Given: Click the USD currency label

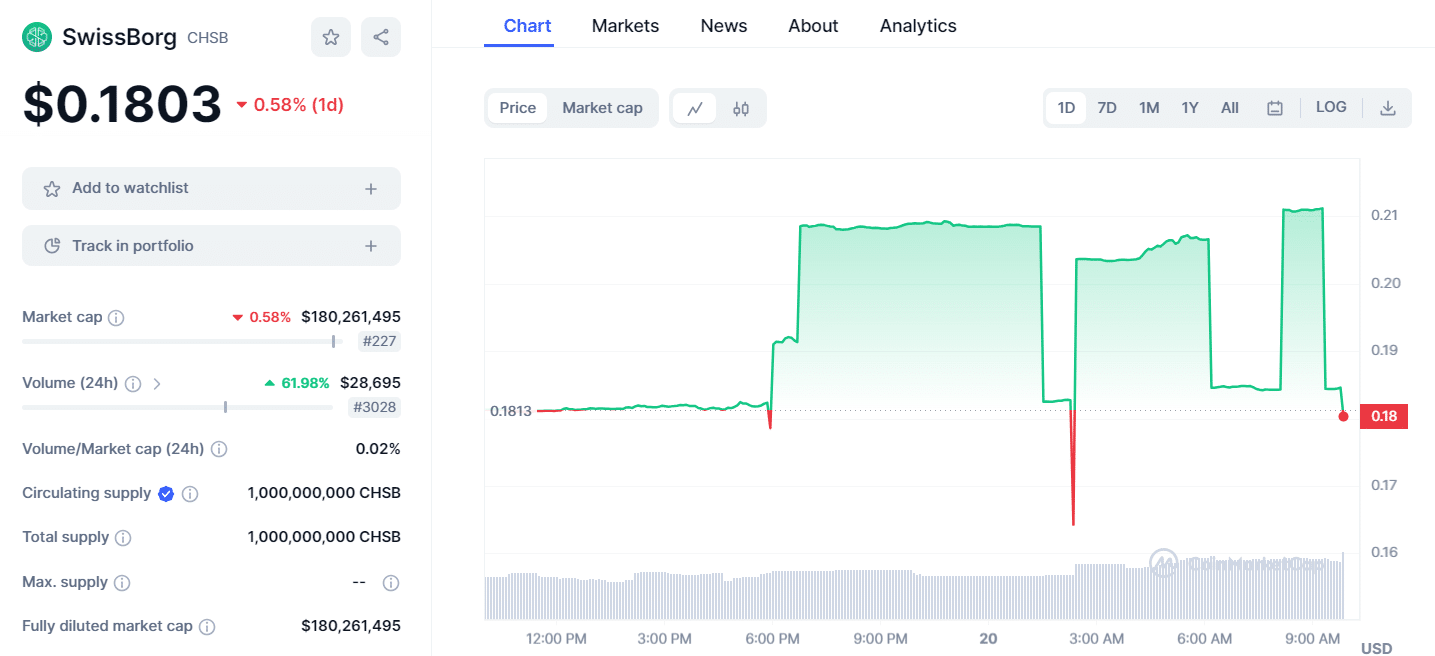Looking at the screenshot, I should click(1376, 648).
